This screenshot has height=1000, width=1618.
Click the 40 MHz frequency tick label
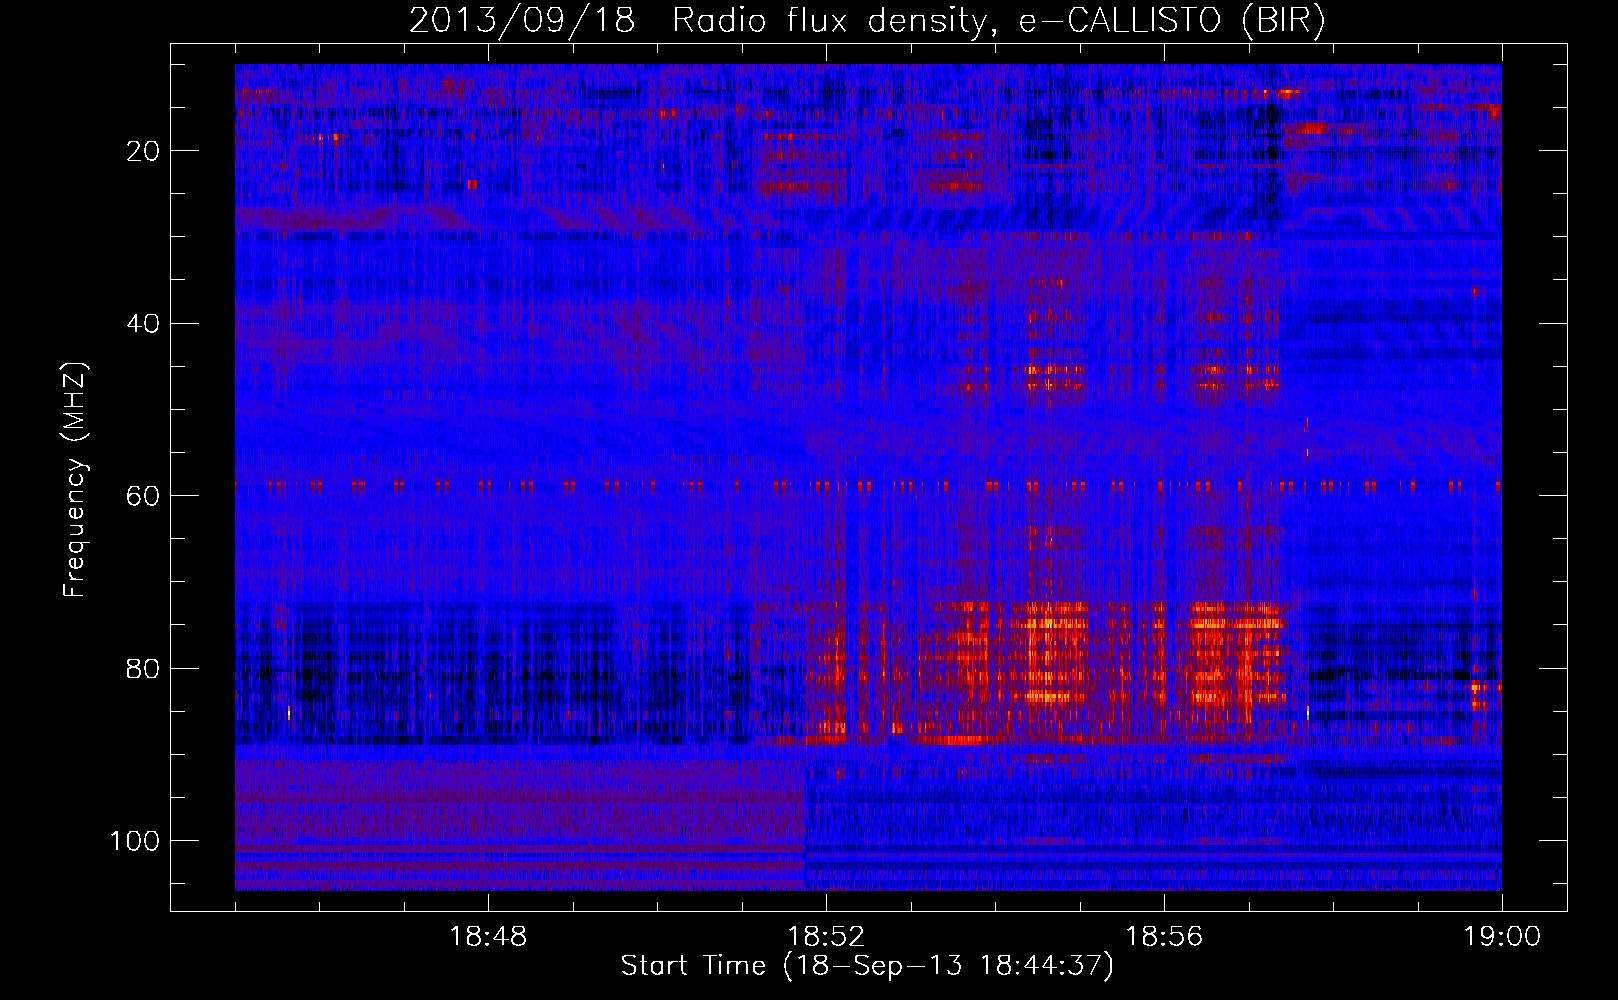tap(143, 324)
